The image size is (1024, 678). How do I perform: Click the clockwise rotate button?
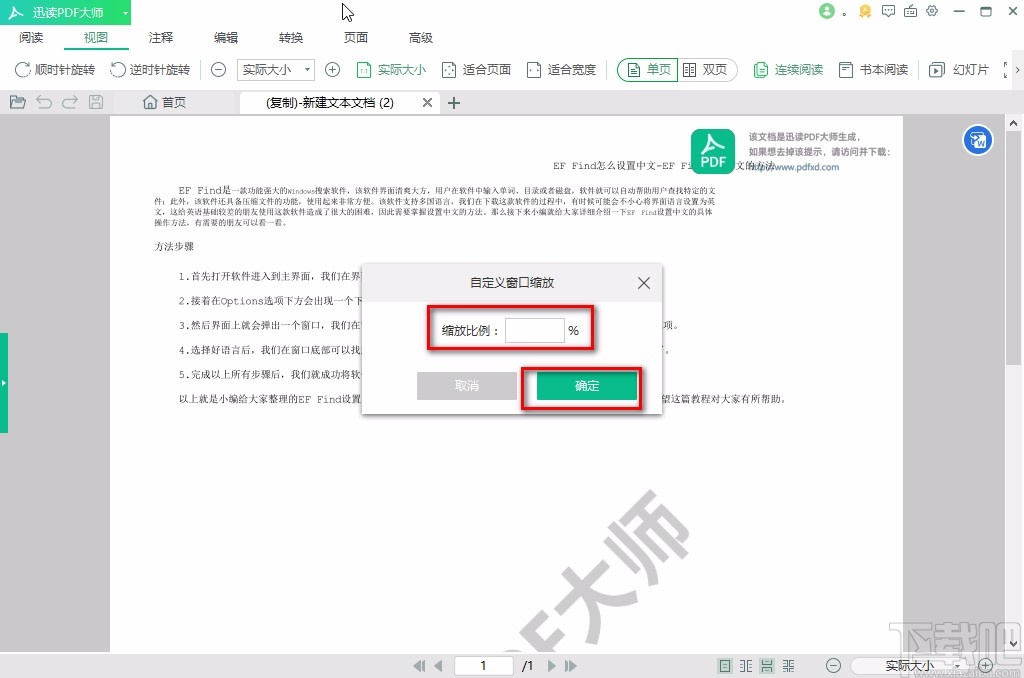pos(55,69)
